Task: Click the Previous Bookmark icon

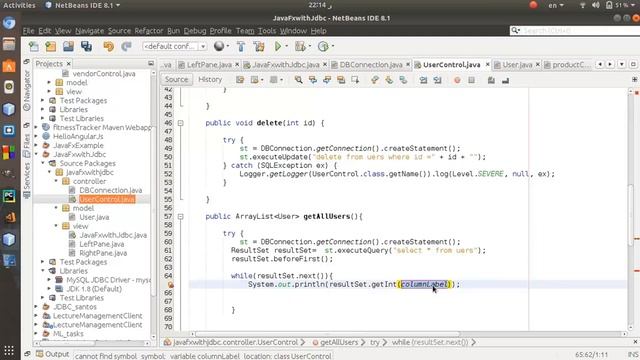Action: click(375, 80)
